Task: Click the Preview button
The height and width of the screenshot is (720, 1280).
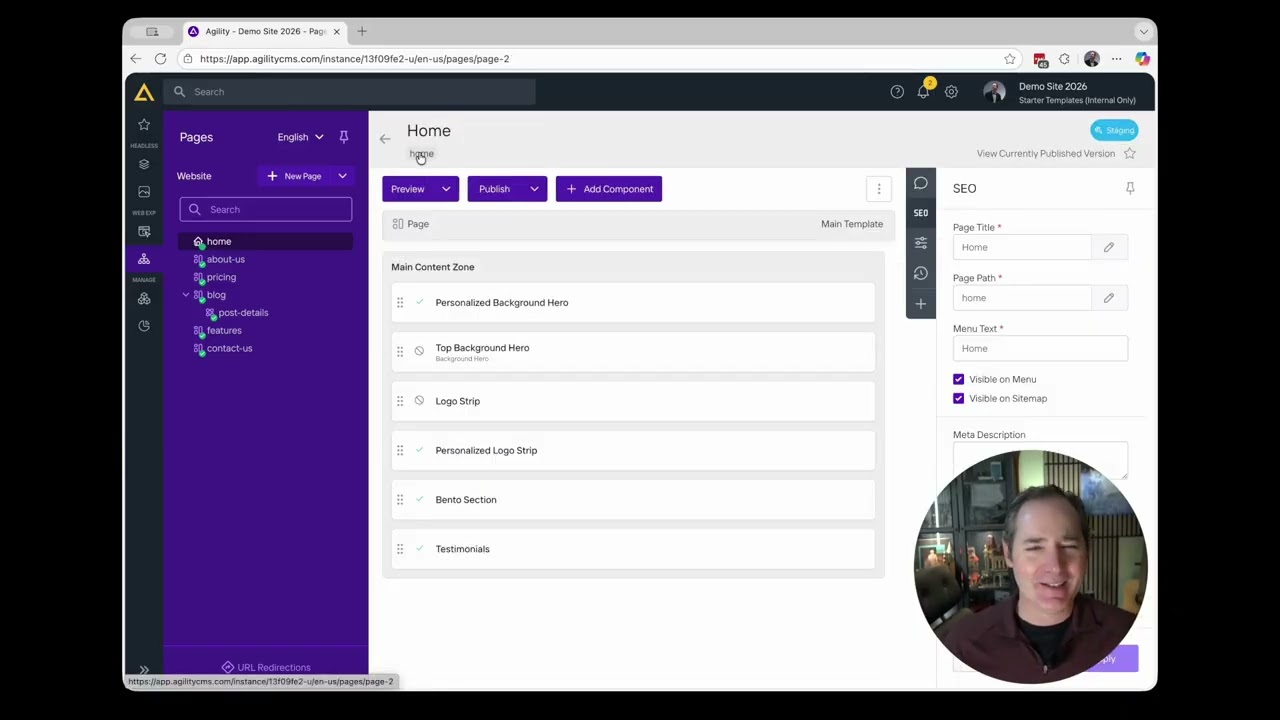Action: point(408,189)
